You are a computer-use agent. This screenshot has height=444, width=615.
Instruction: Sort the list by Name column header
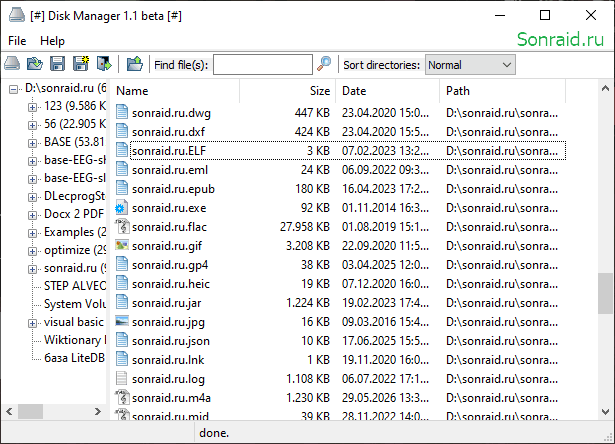(x=175, y=91)
